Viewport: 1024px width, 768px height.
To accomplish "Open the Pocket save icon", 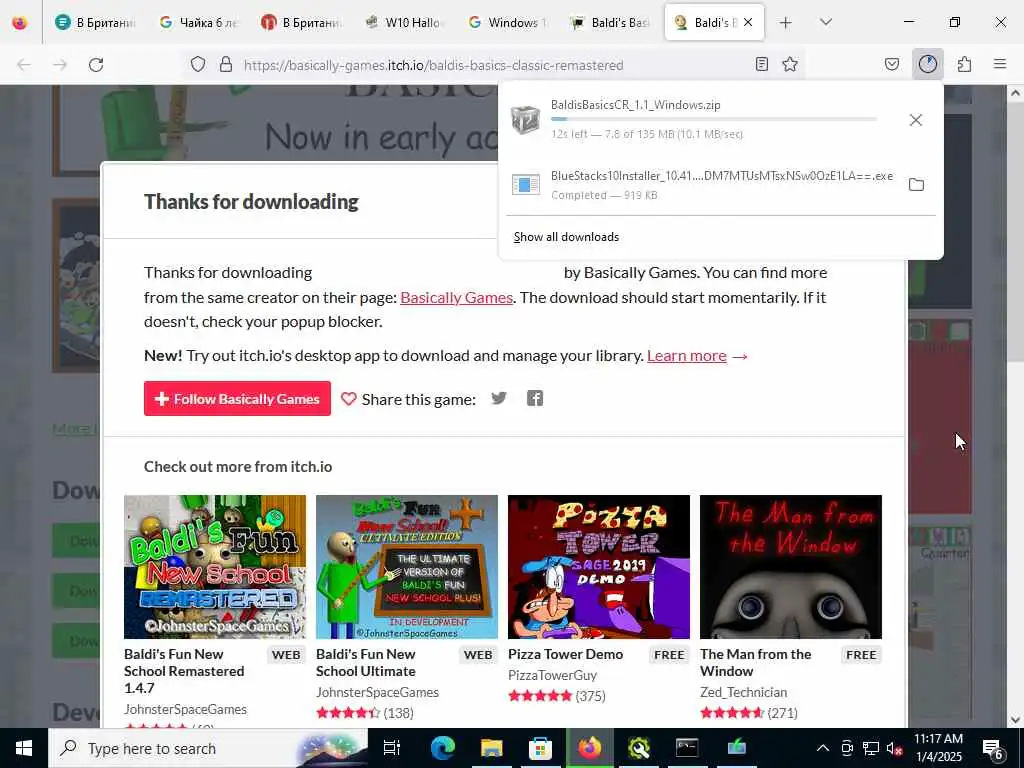I will (x=892, y=64).
